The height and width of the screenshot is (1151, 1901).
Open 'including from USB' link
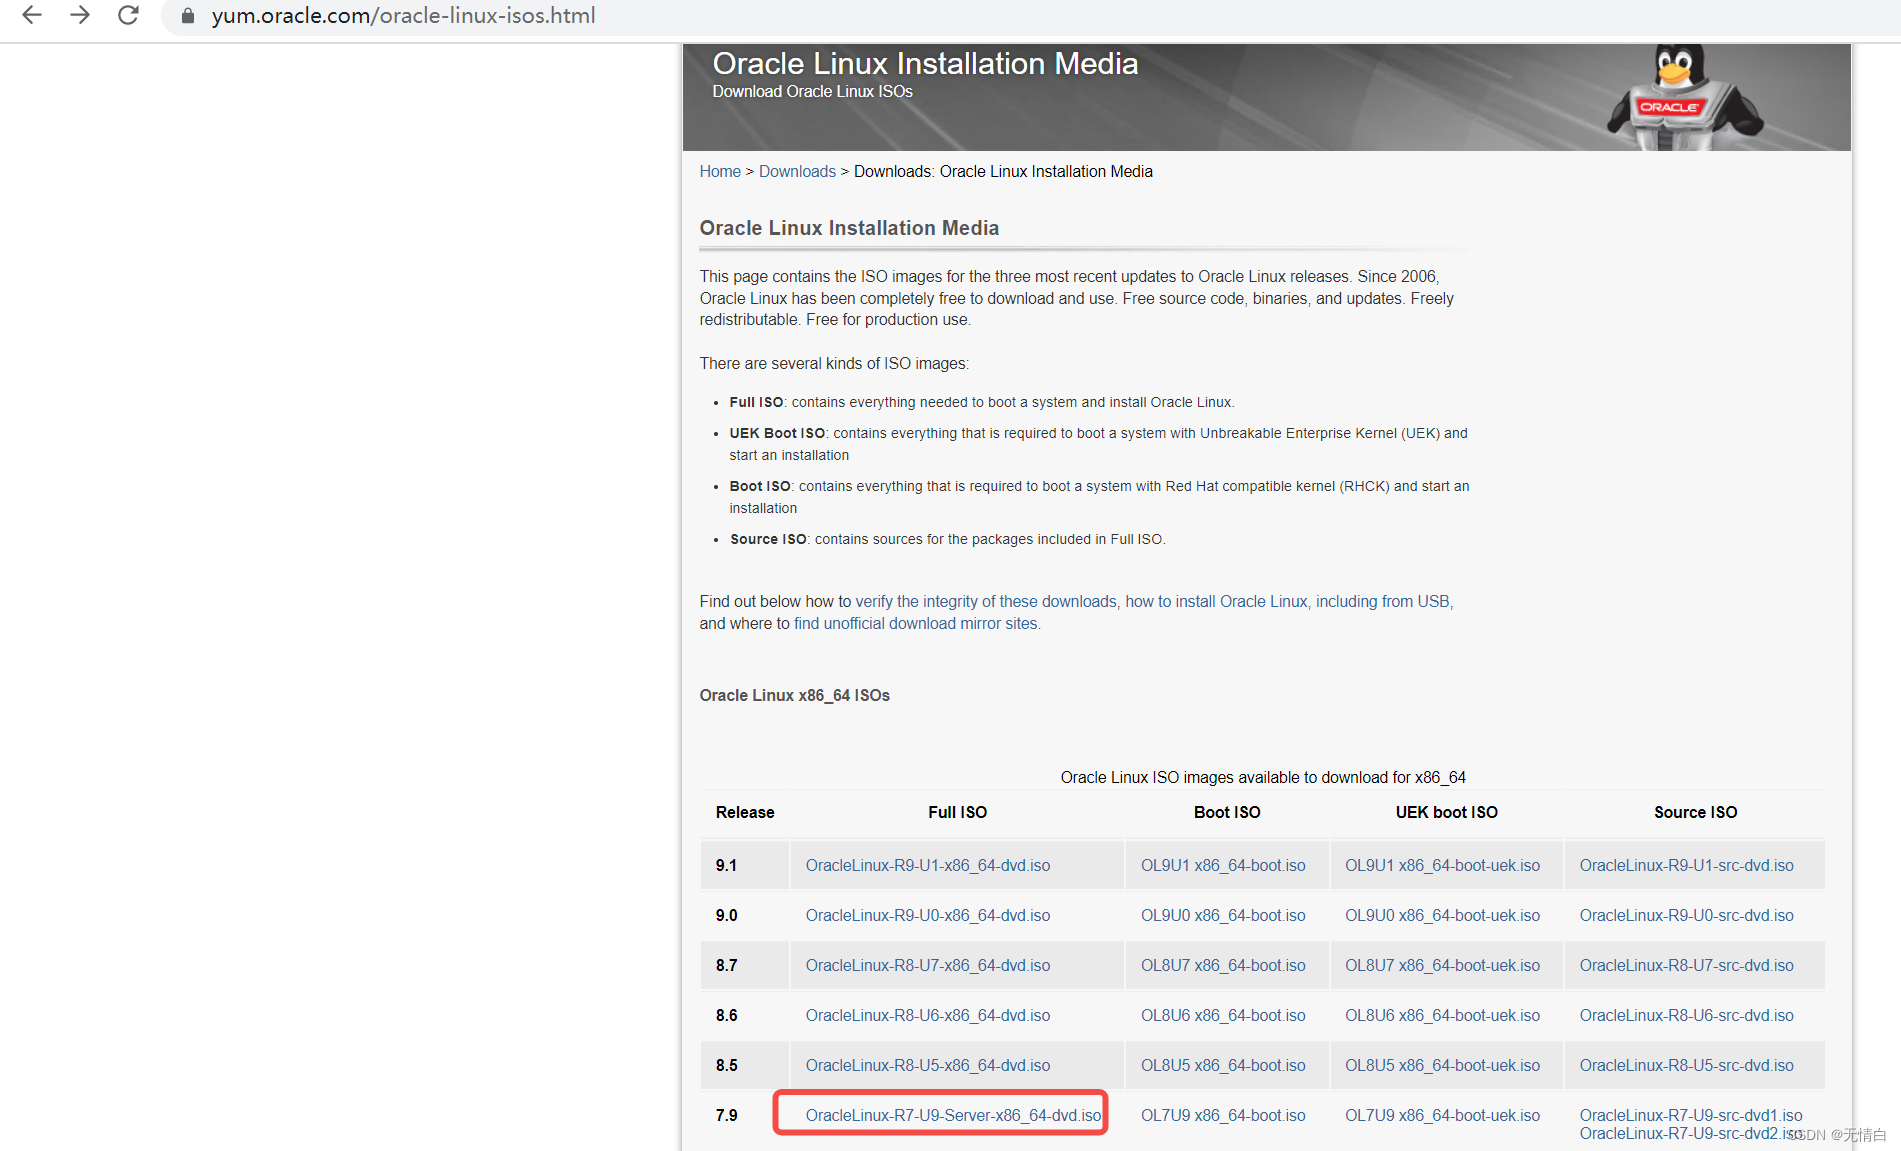coord(1383,601)
